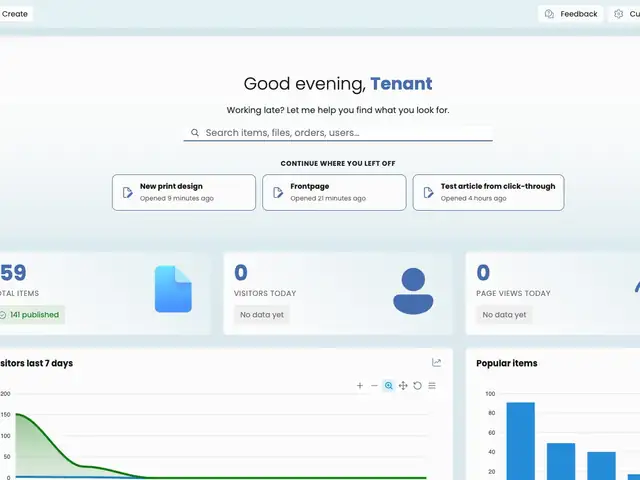Open the Frontpage recent item card

coord(334,192)
